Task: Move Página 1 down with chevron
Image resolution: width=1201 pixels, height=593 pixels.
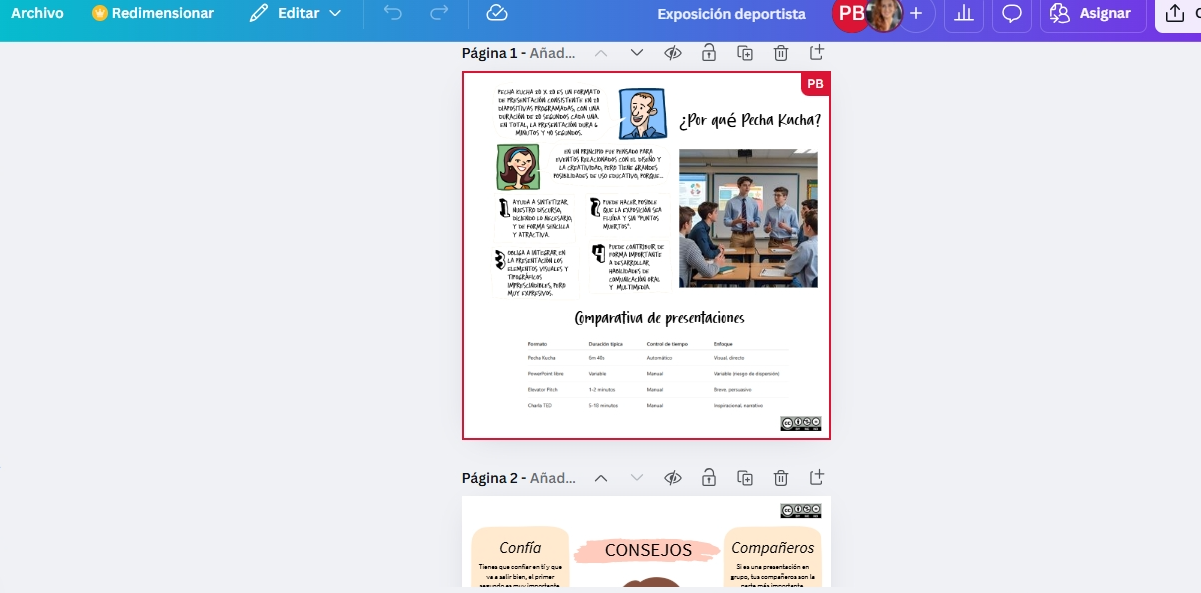Action: [x=636, y=53]
